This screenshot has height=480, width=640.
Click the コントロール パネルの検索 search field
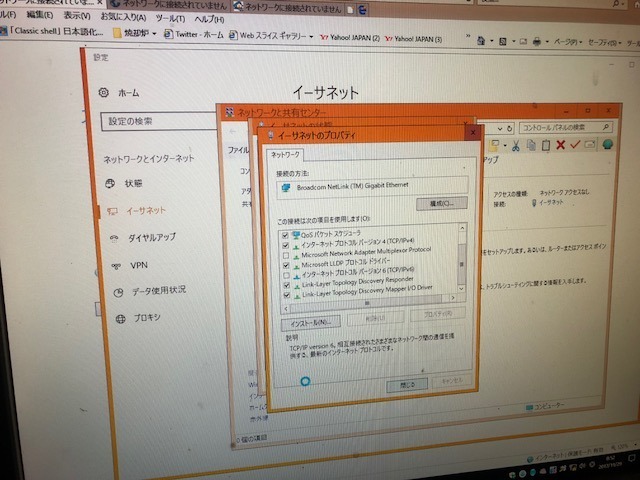tap(565, 127)
